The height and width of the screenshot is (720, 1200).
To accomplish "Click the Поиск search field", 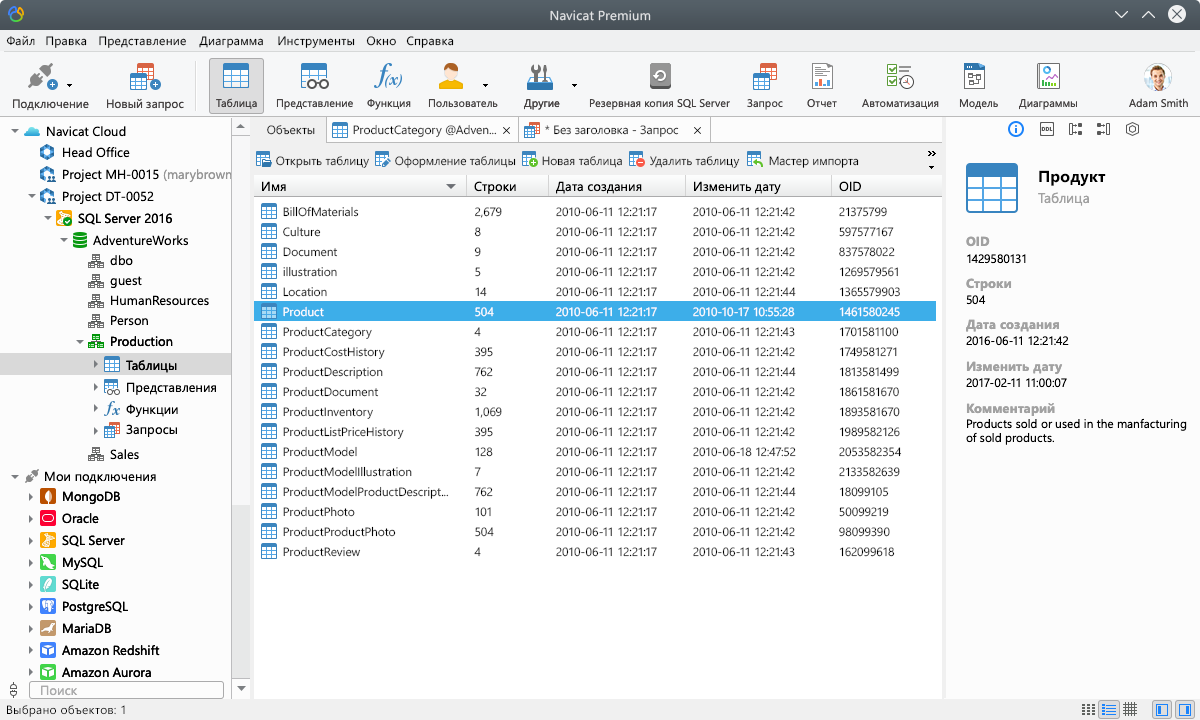I will click(126, 690).
